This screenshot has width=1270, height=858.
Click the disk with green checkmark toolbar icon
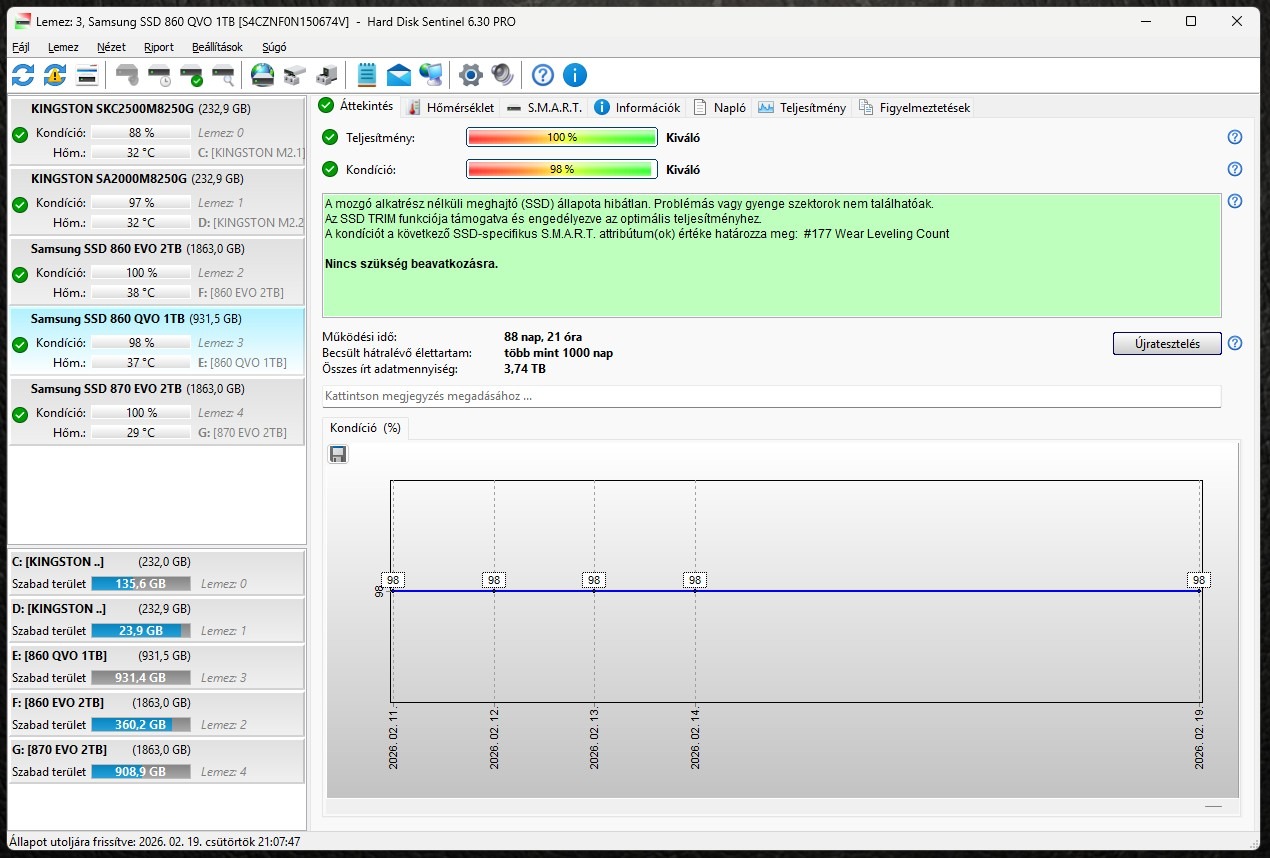[x=191, y=75]
